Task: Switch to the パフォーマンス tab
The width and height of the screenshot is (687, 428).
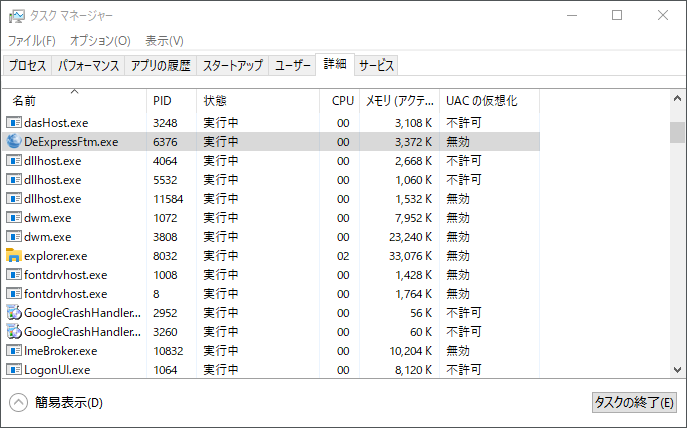Action: coord(89,66)
